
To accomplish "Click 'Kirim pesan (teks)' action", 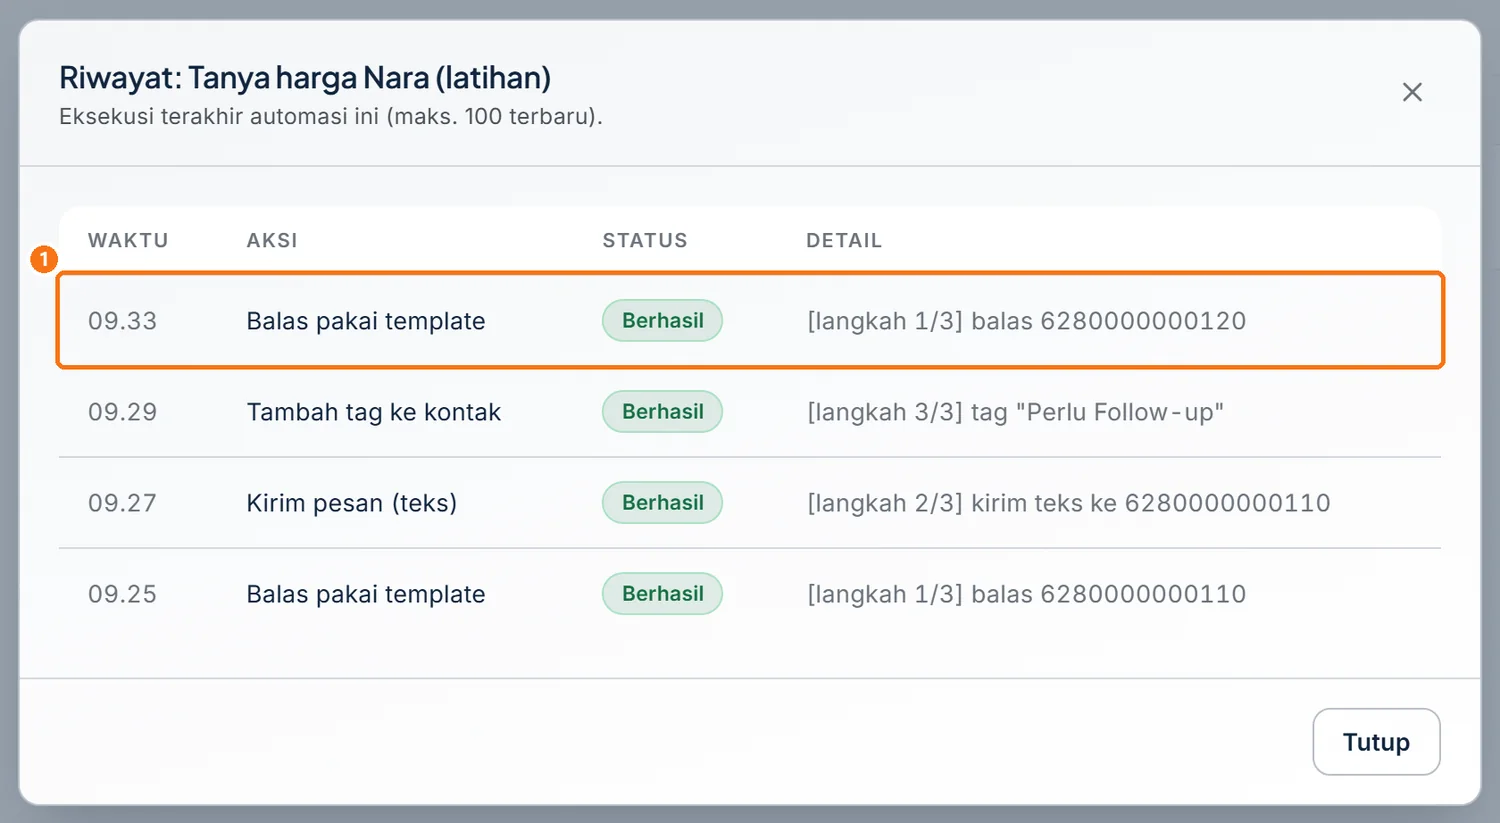I will tap(352, 503).
